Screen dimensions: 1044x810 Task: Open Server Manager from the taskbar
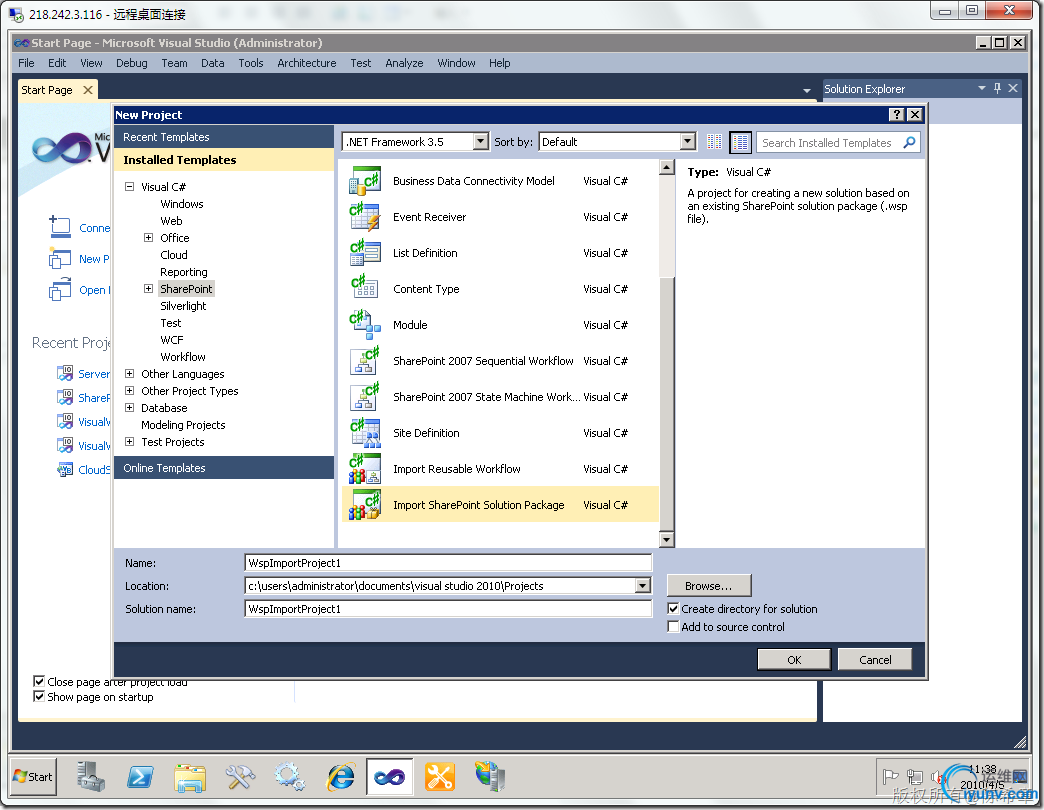click(91, 777)
